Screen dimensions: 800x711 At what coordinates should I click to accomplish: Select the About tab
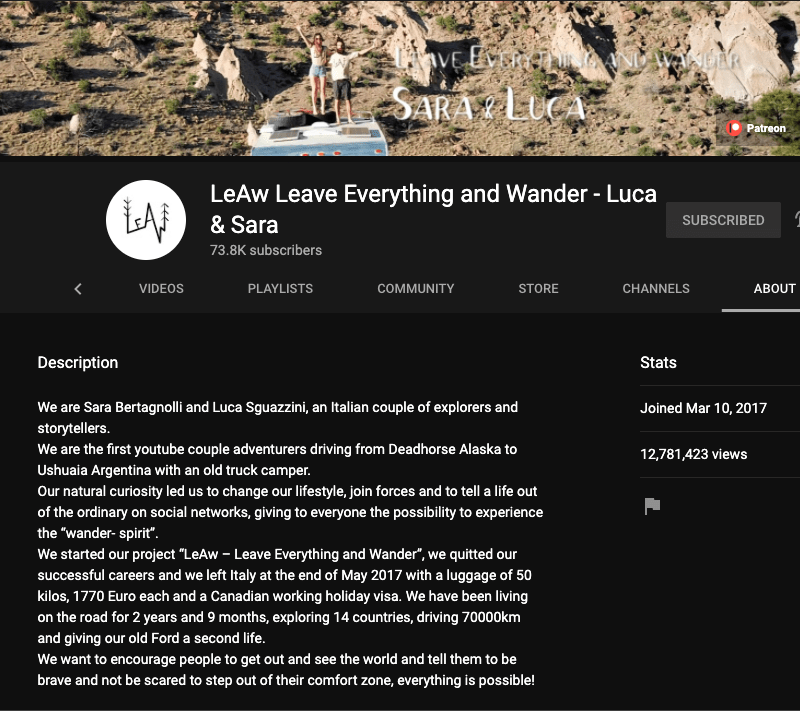coord(774,288)
